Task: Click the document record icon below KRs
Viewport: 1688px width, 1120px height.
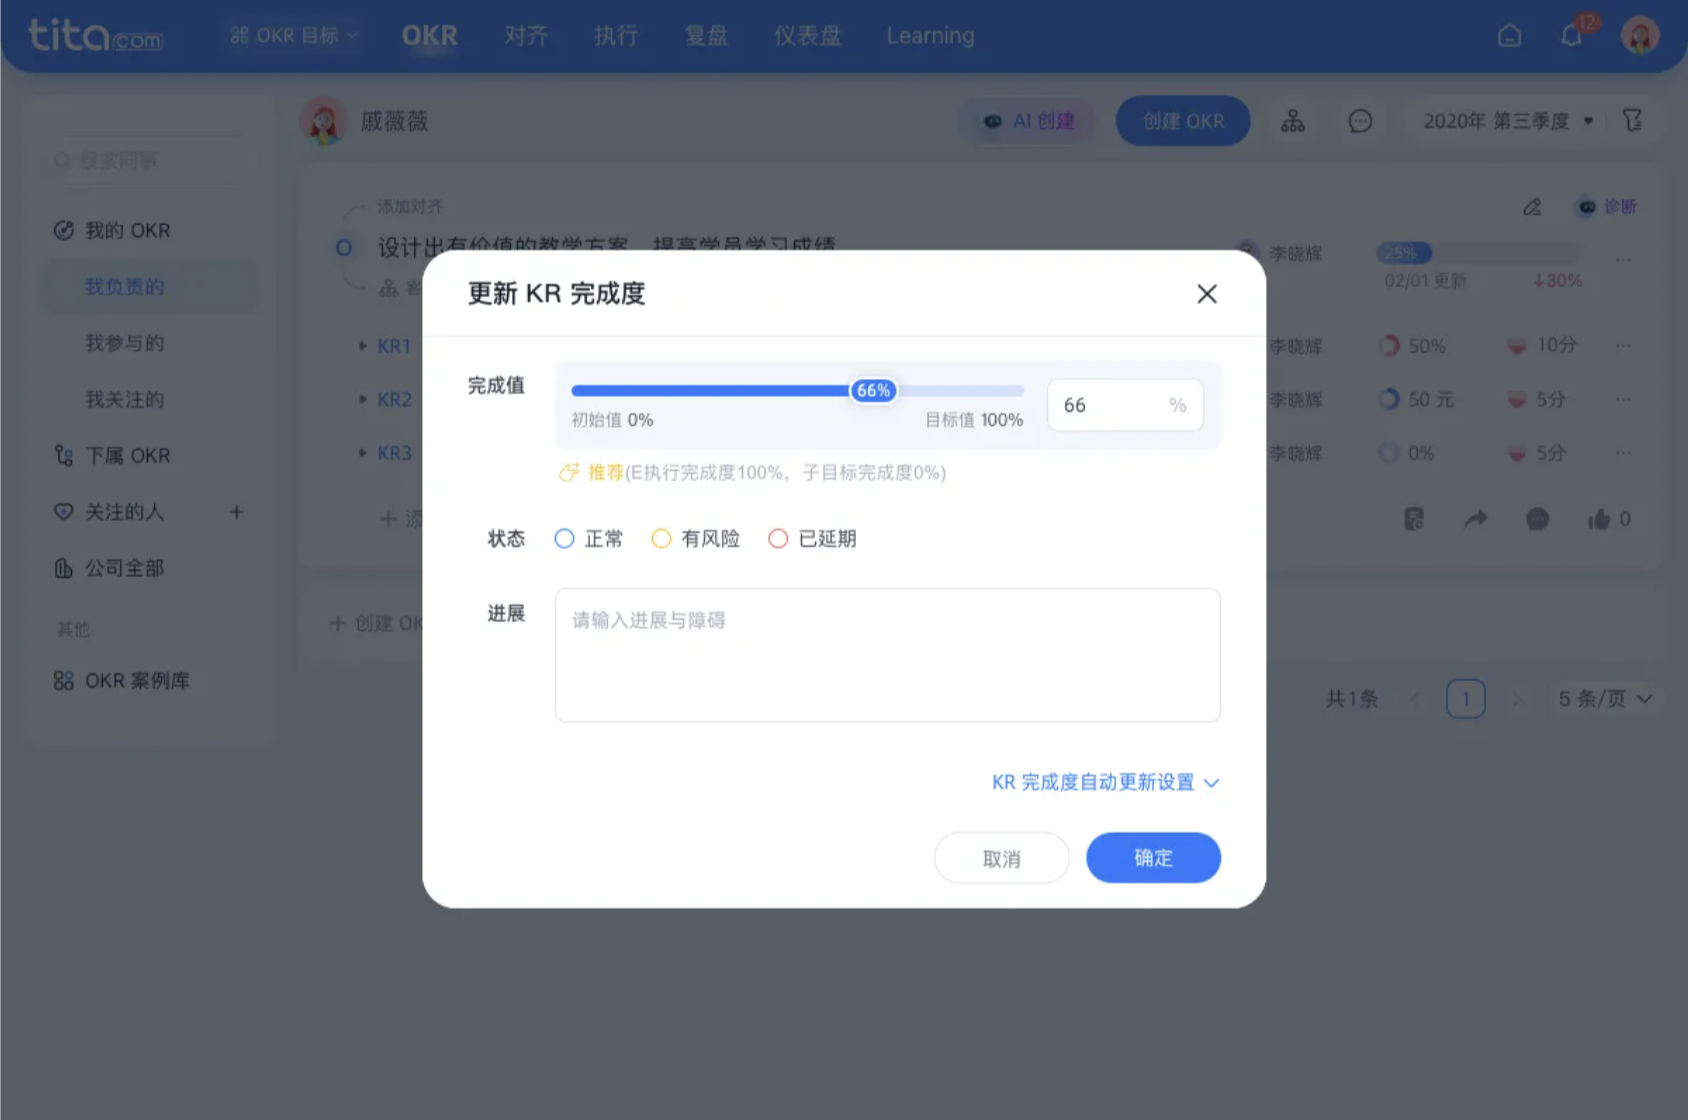Action: (1413, 519)
